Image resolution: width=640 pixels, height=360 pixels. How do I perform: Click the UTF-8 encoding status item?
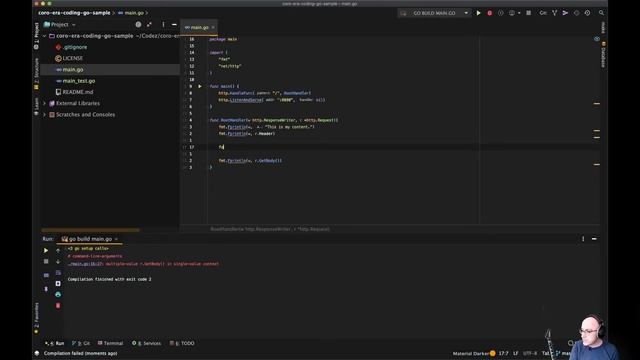[x=530, y=353]
